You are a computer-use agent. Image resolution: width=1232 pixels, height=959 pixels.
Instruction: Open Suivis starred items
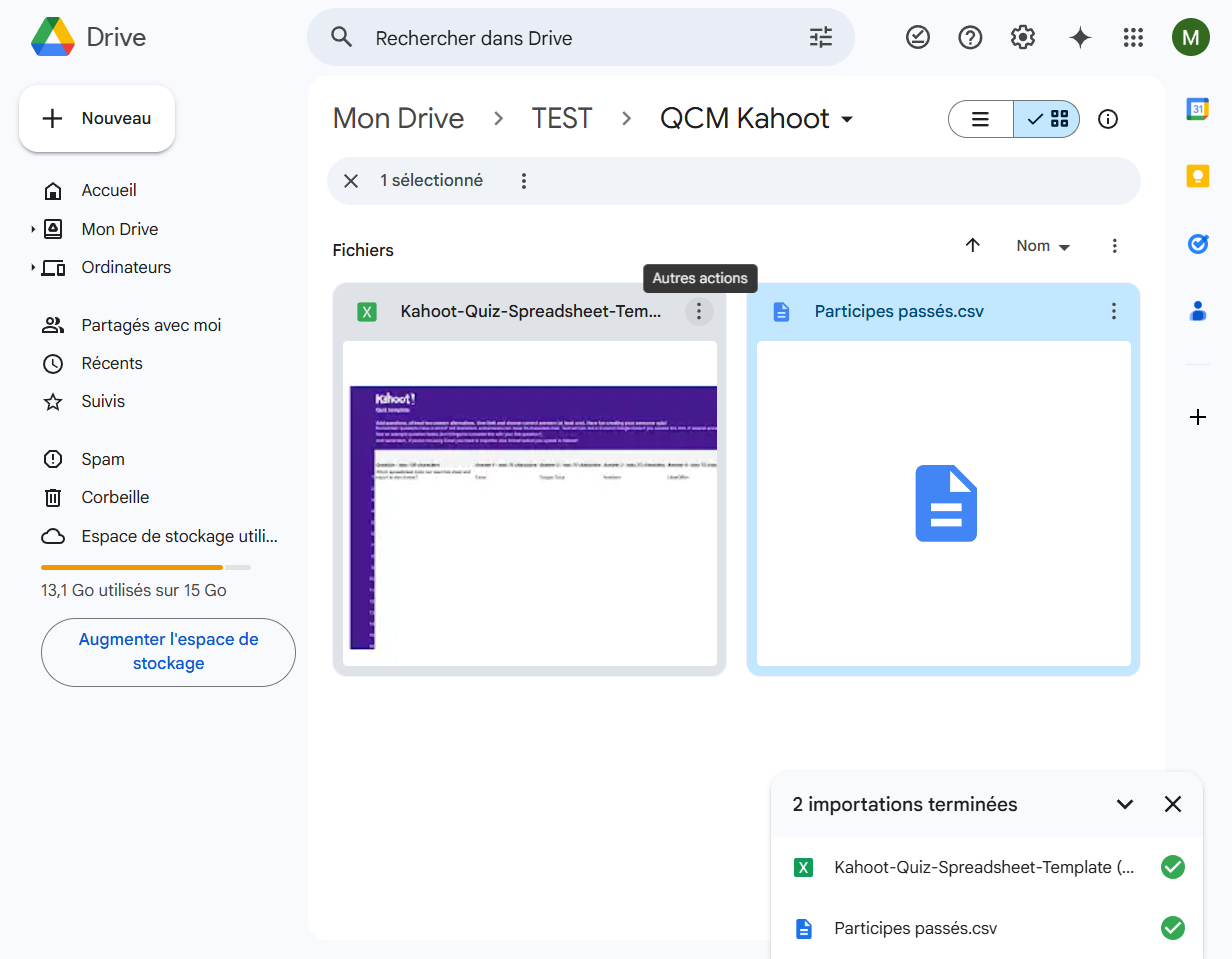pos(103,401)
